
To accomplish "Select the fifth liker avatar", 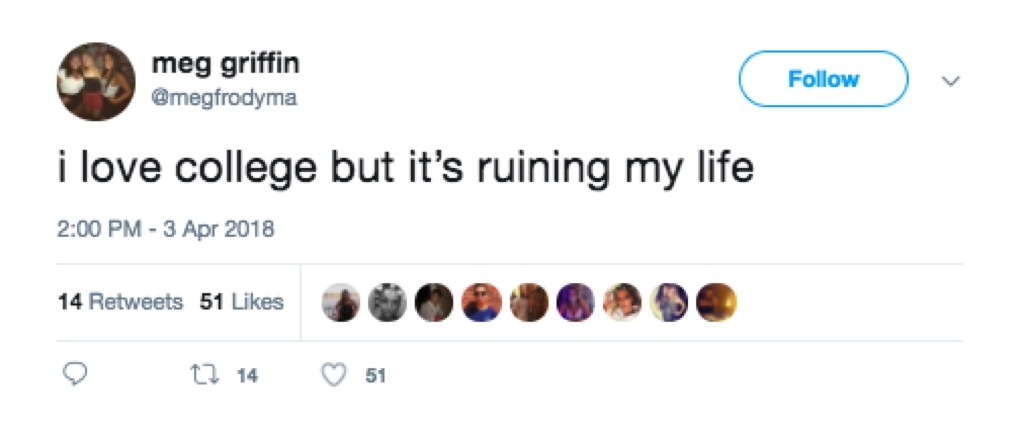I will tap(528, 302).
